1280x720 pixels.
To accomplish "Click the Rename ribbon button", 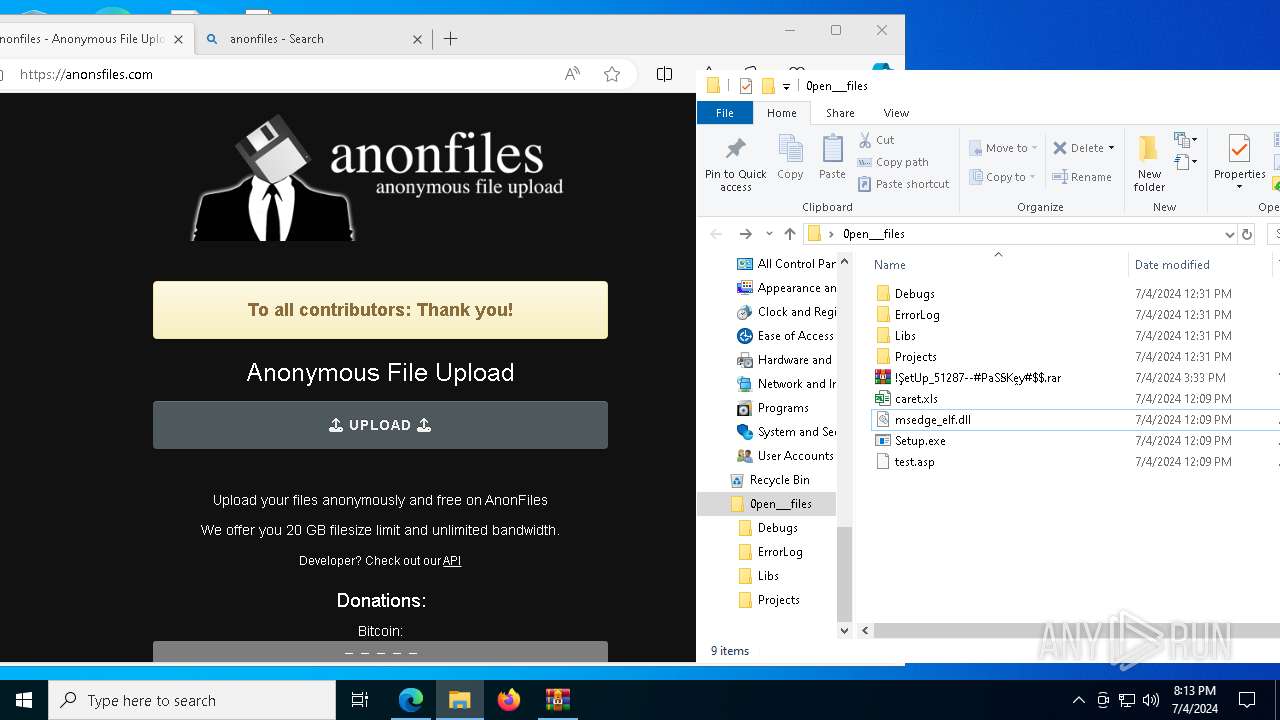I will coord(1082,177).
